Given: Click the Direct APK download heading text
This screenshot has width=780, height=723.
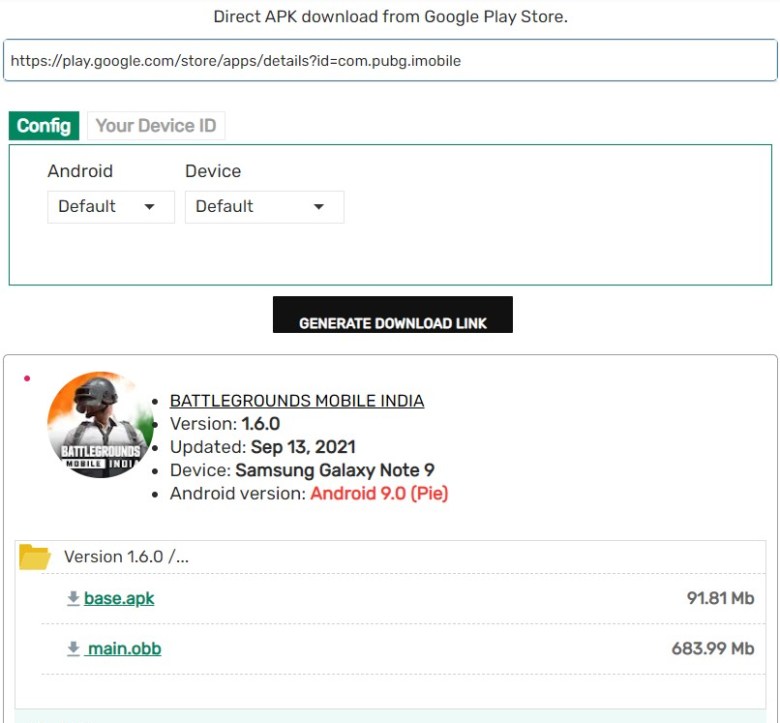Looking at the screenshot, I should click(390, 17).
